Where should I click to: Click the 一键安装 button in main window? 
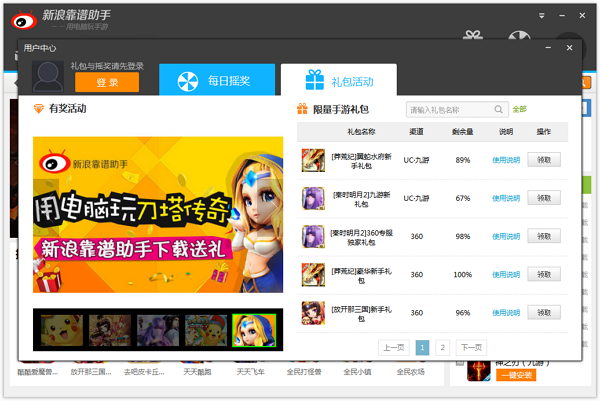point(516,375)
